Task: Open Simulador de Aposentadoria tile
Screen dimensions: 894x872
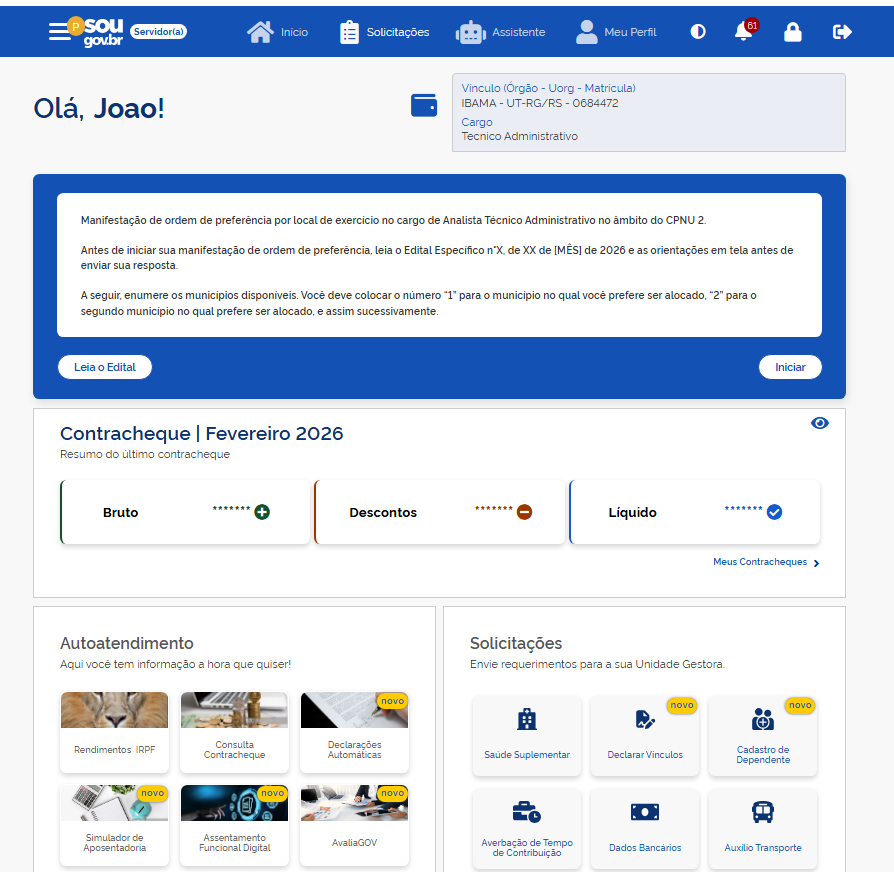Action: (115, 825)
